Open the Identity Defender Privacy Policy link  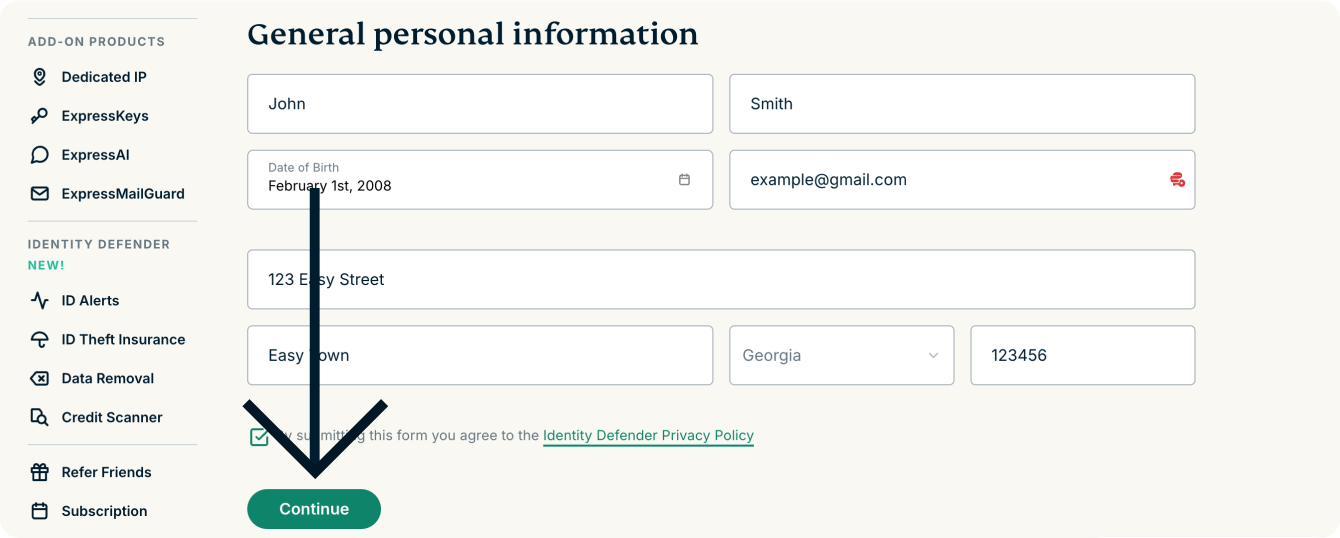[x=648, y=436]
